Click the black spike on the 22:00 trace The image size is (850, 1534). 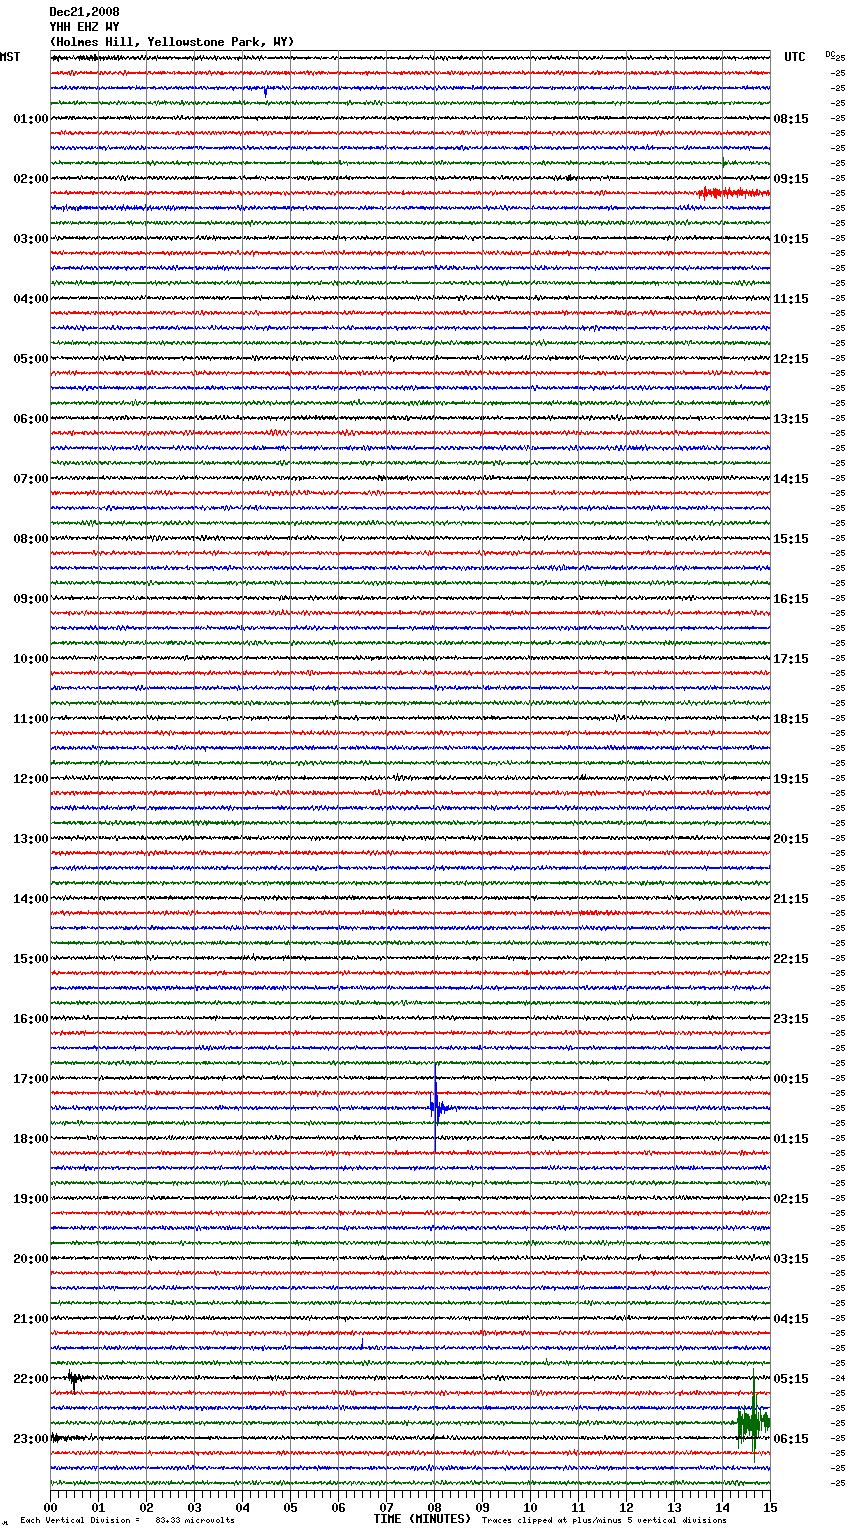pos(73,1380)
